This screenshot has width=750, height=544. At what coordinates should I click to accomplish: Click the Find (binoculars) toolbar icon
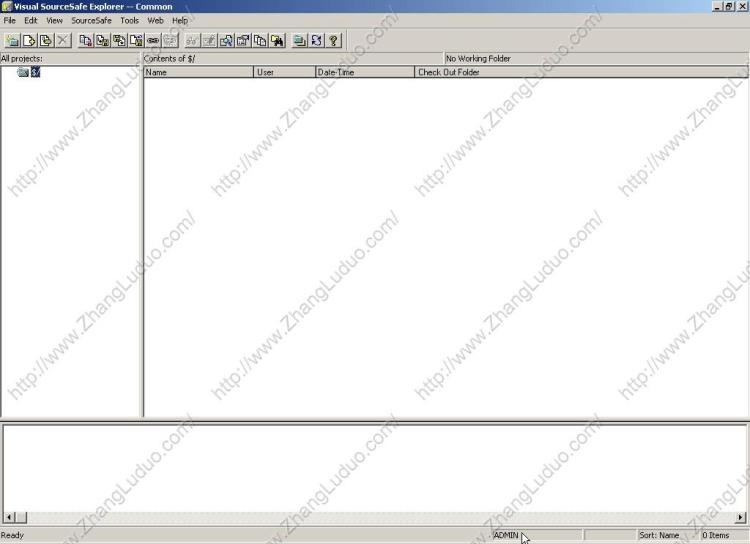click(x=277, y=41)
